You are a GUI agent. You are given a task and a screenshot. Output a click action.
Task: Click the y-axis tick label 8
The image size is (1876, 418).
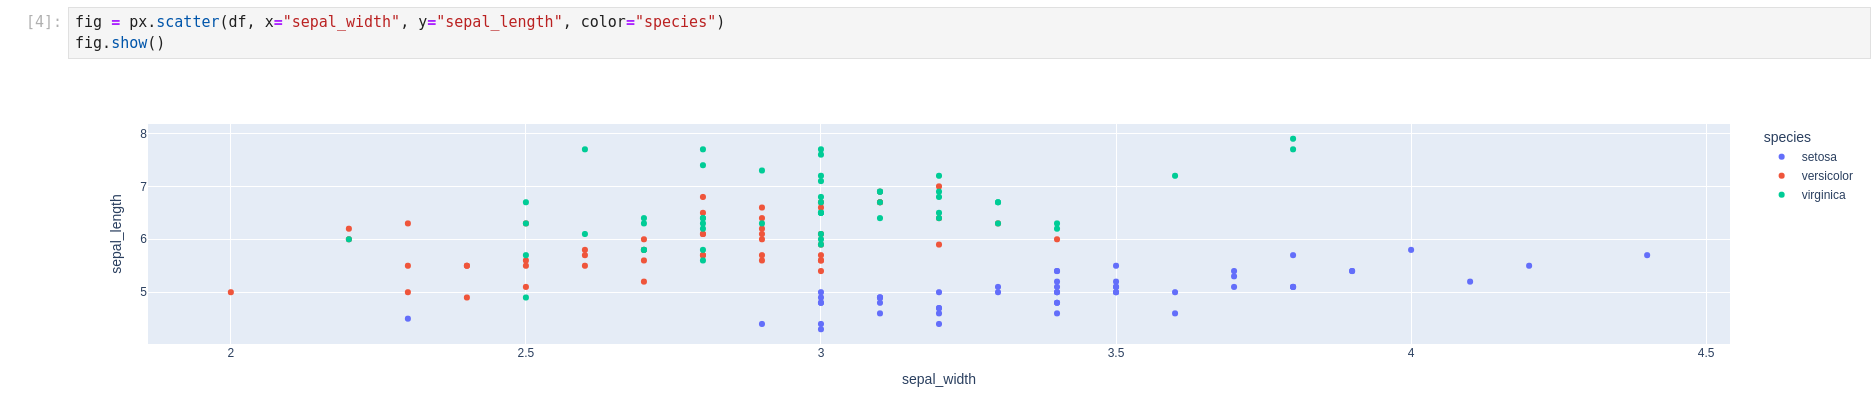click(x=143, y=134)
